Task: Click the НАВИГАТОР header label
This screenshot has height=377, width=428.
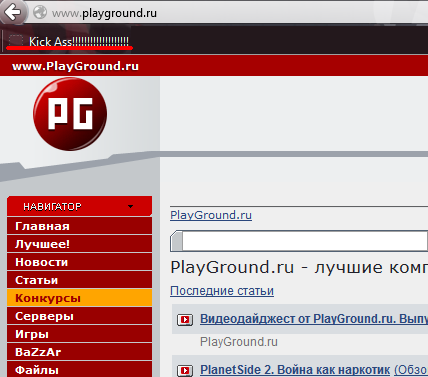Action: 52,207
